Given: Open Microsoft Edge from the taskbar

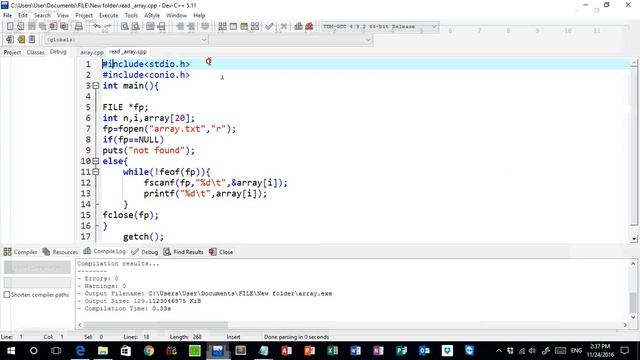Looking at the screenshot, I should click(80, 351).
